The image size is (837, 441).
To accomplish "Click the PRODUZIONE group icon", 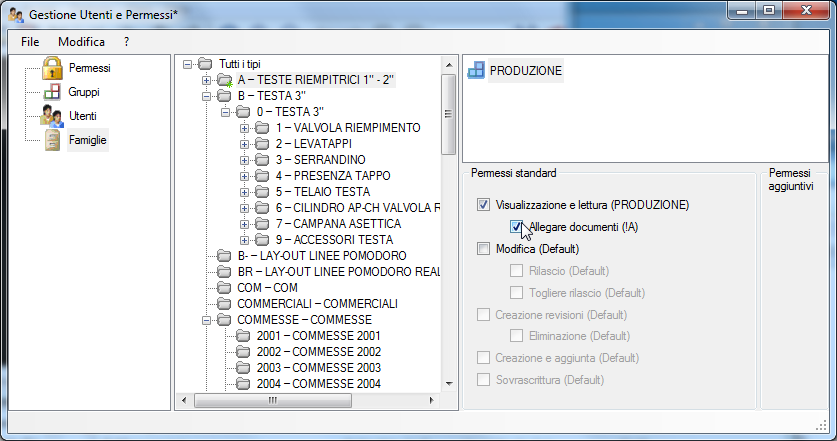I will click(x=476, y=70).
